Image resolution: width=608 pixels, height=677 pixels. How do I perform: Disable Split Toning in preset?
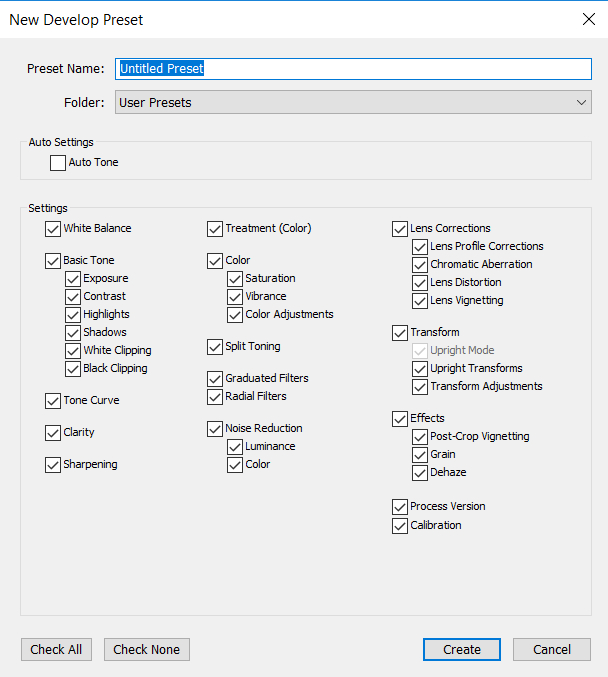(215, 347)
